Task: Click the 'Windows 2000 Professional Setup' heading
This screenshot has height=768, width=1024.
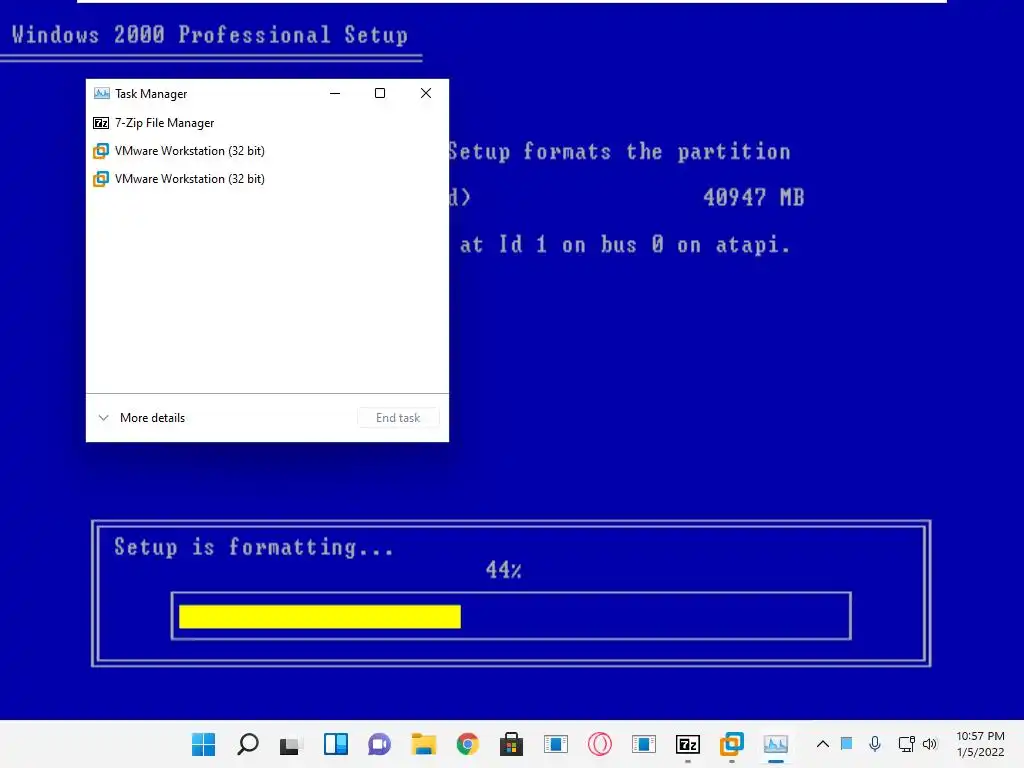Action: tap(210, 35)
